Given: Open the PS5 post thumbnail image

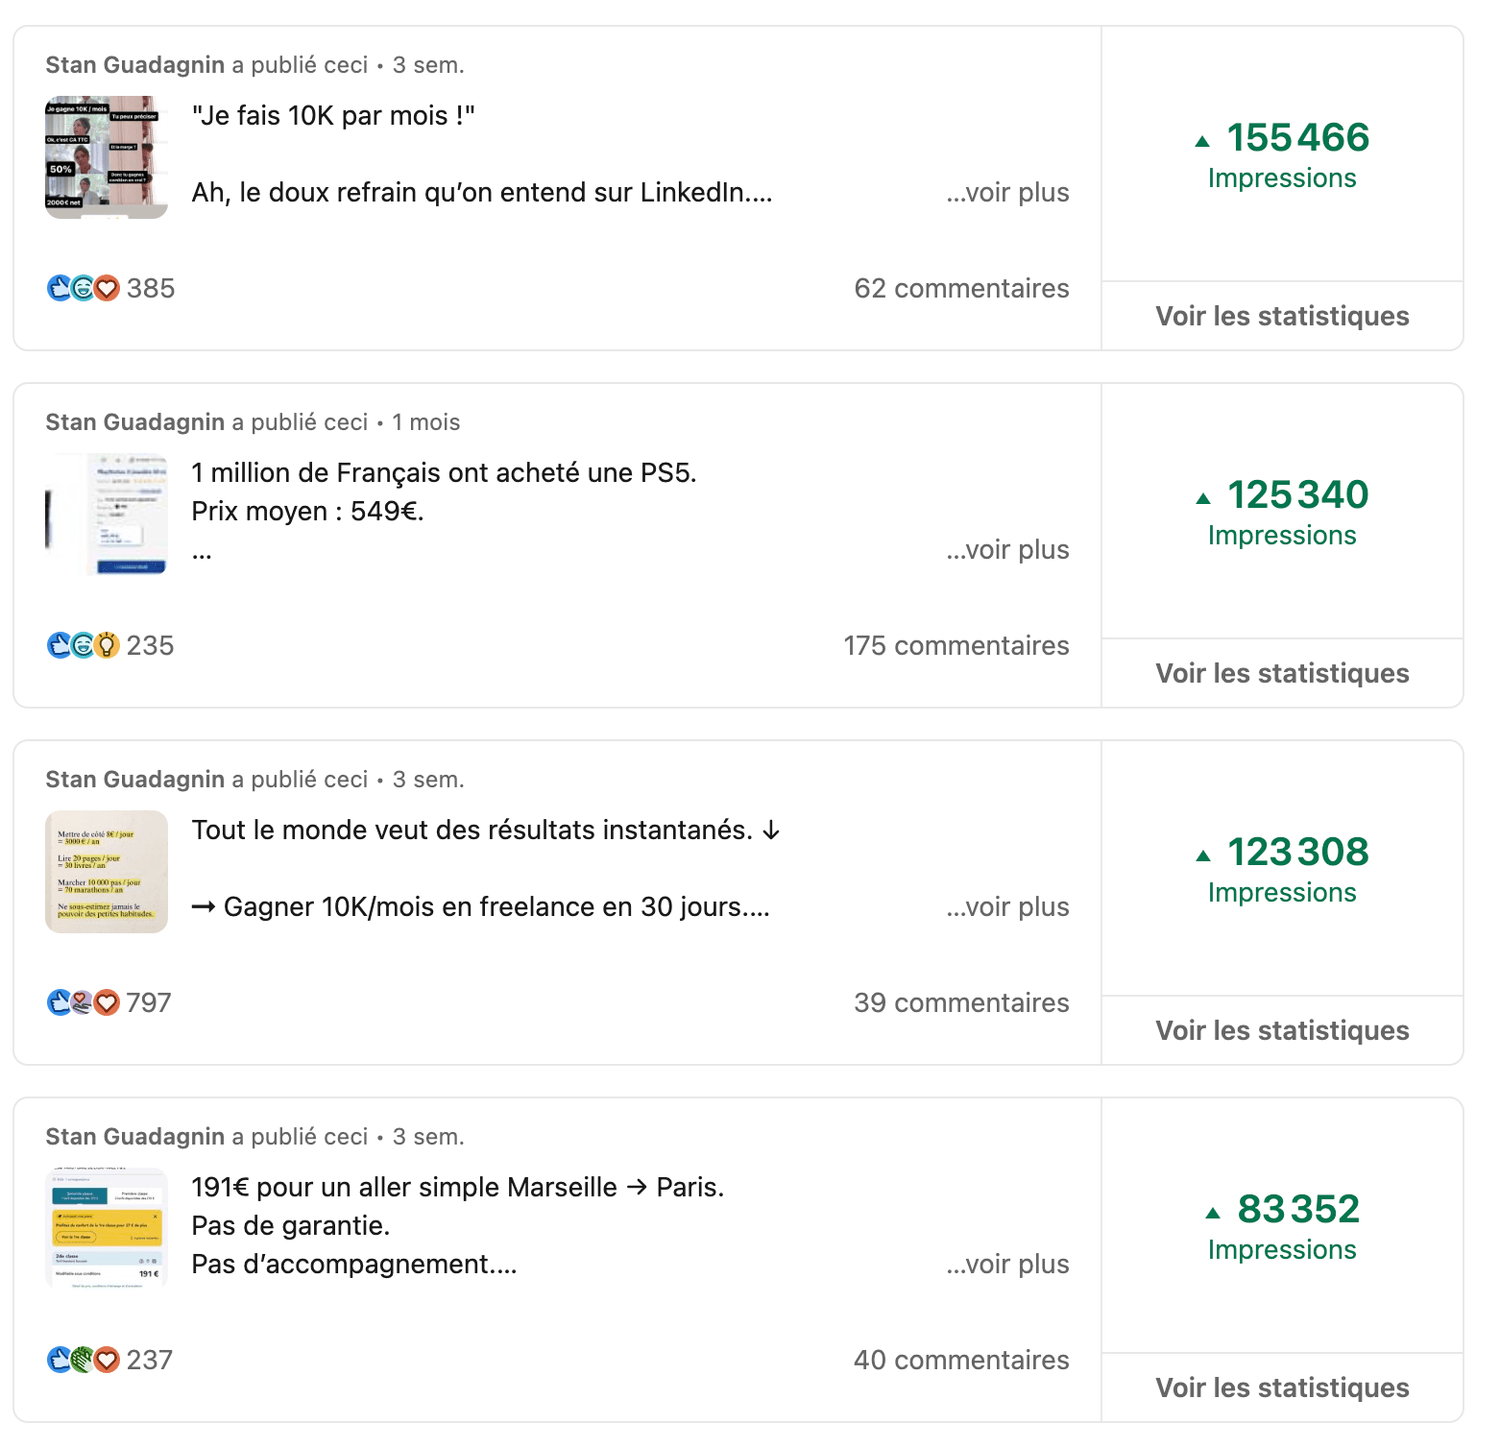Looking at the screenshot, I should (106, 514).
